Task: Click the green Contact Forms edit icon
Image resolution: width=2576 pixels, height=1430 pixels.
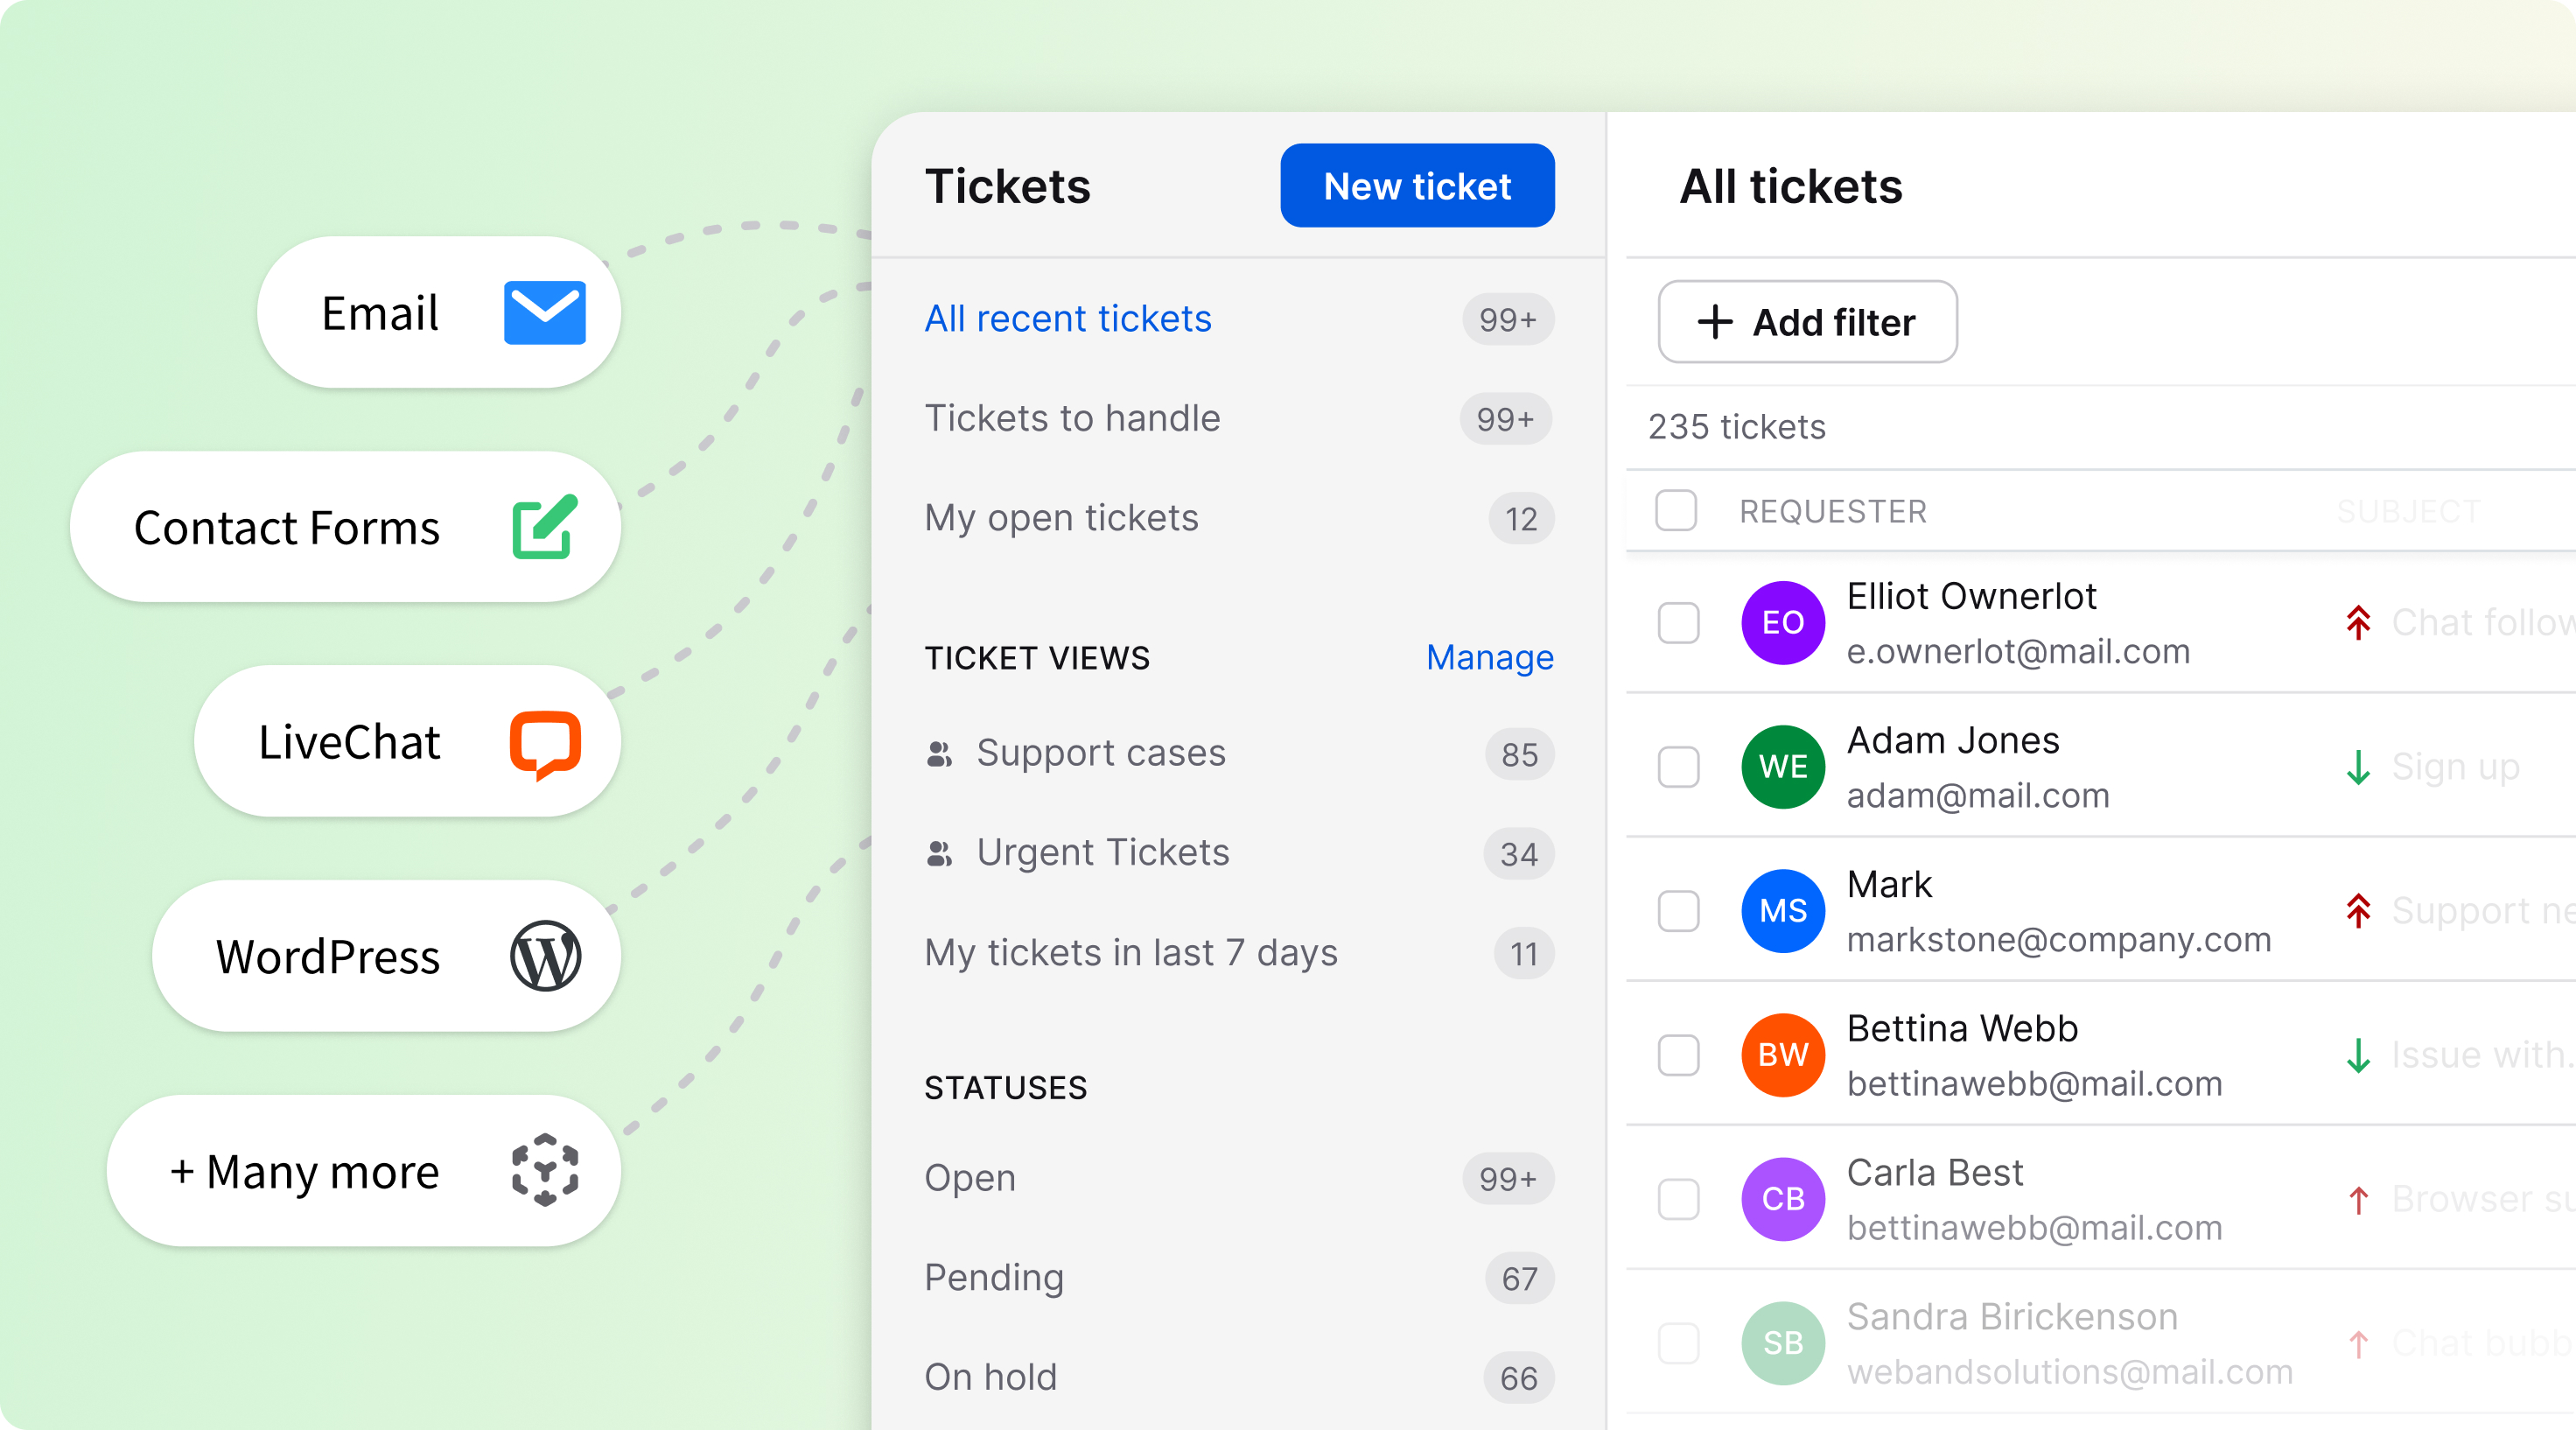Action: (544, 527)
